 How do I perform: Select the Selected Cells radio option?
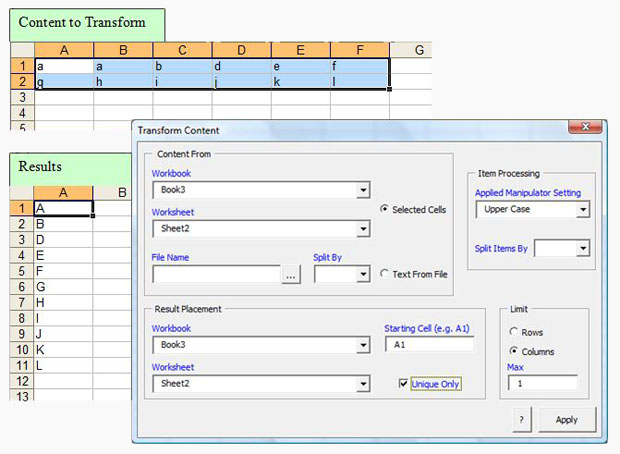(x=385, y=209)
